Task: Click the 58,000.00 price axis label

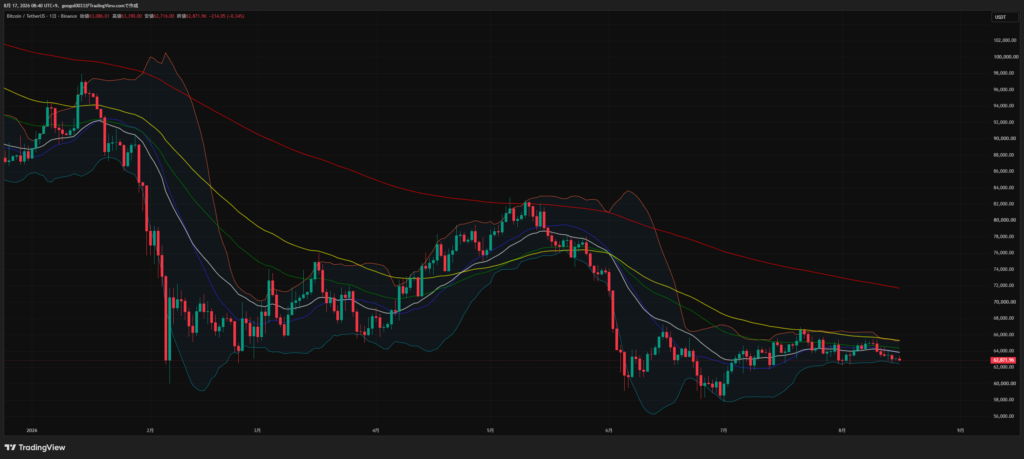Action: 1003,400
